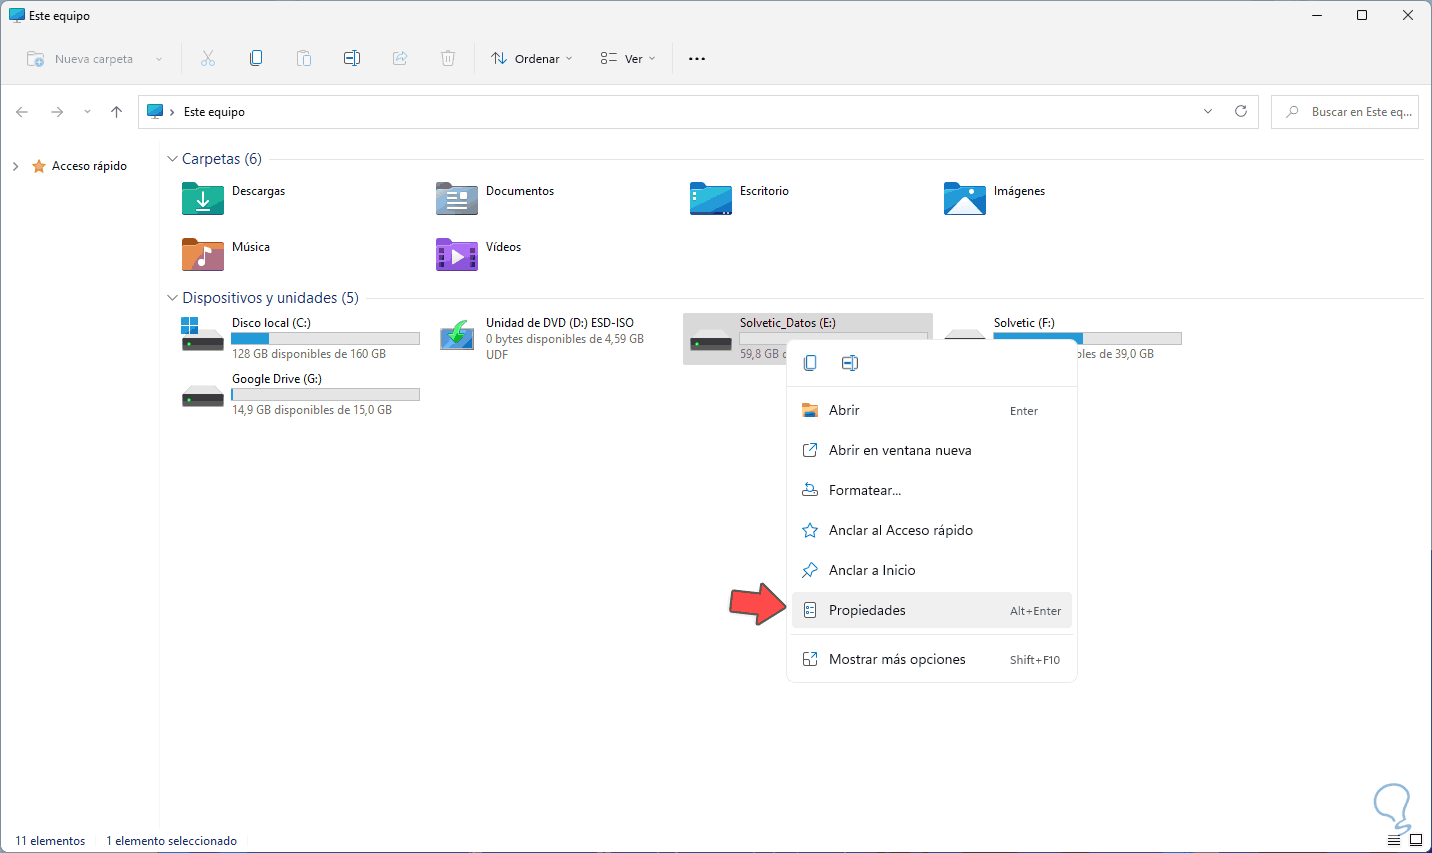Viewport: 1432px width, 853px height.
Task: Click the Copy icon in context menu
Action: point(811,363)
